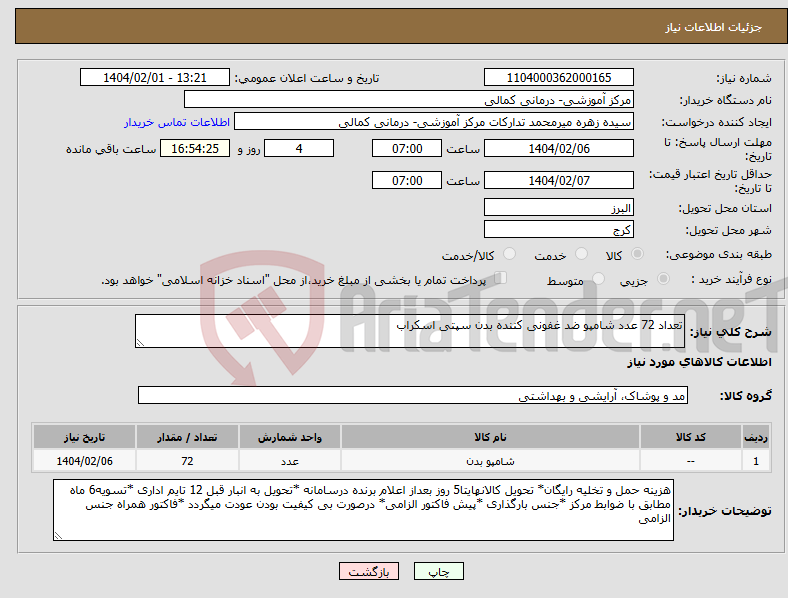Select the کالا/خدمت radio button
The height and width of the screenshot is (598, 788).
point(510,254)
